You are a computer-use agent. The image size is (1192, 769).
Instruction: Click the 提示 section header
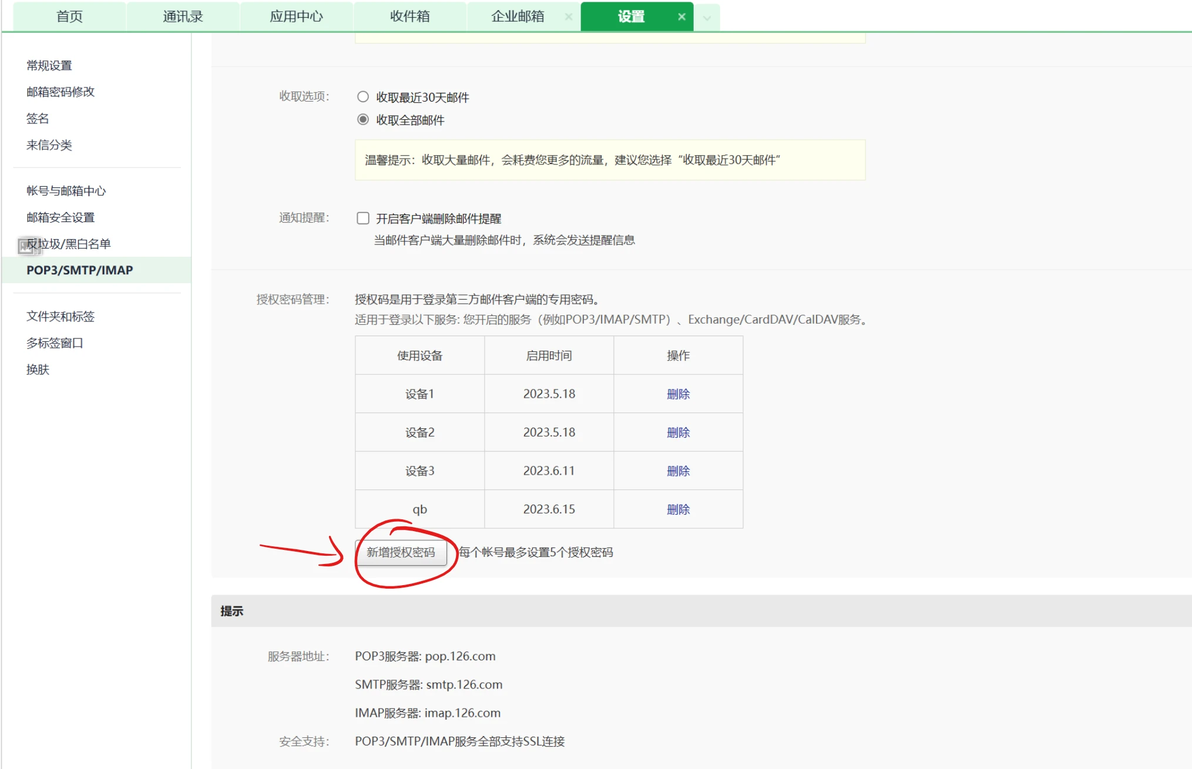pos(701,611)
